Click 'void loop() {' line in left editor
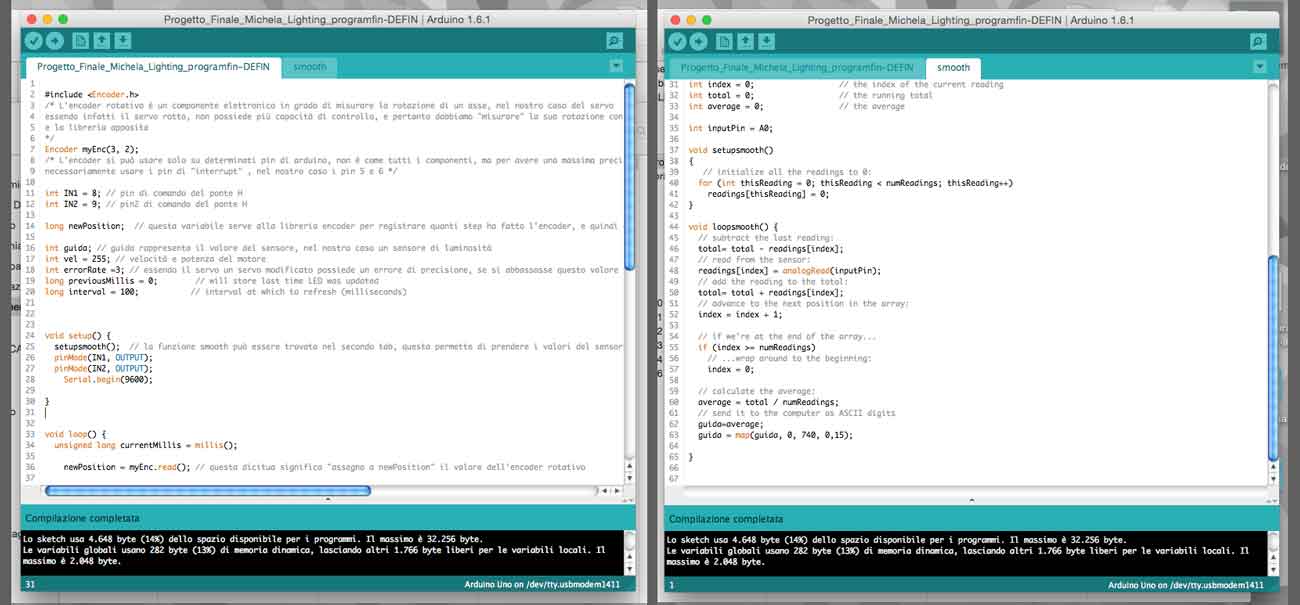 (74, 434)
